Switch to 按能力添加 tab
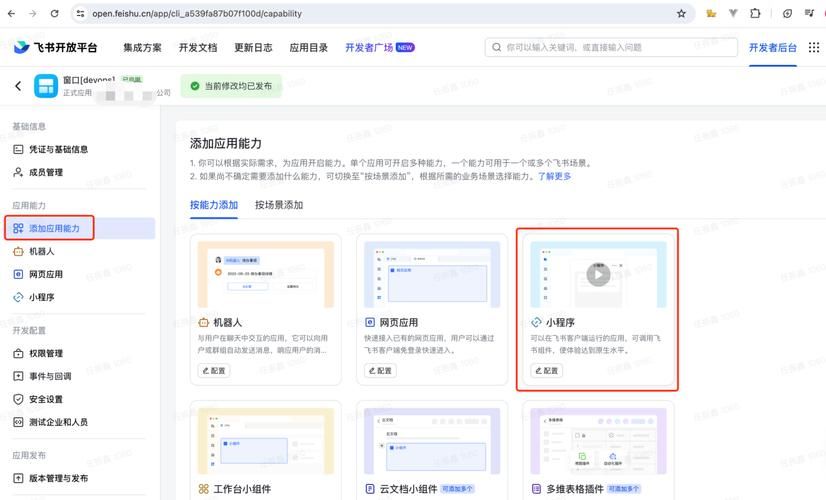Image resolution: width=826 pixels, height=500 pixels. point(214,205)
